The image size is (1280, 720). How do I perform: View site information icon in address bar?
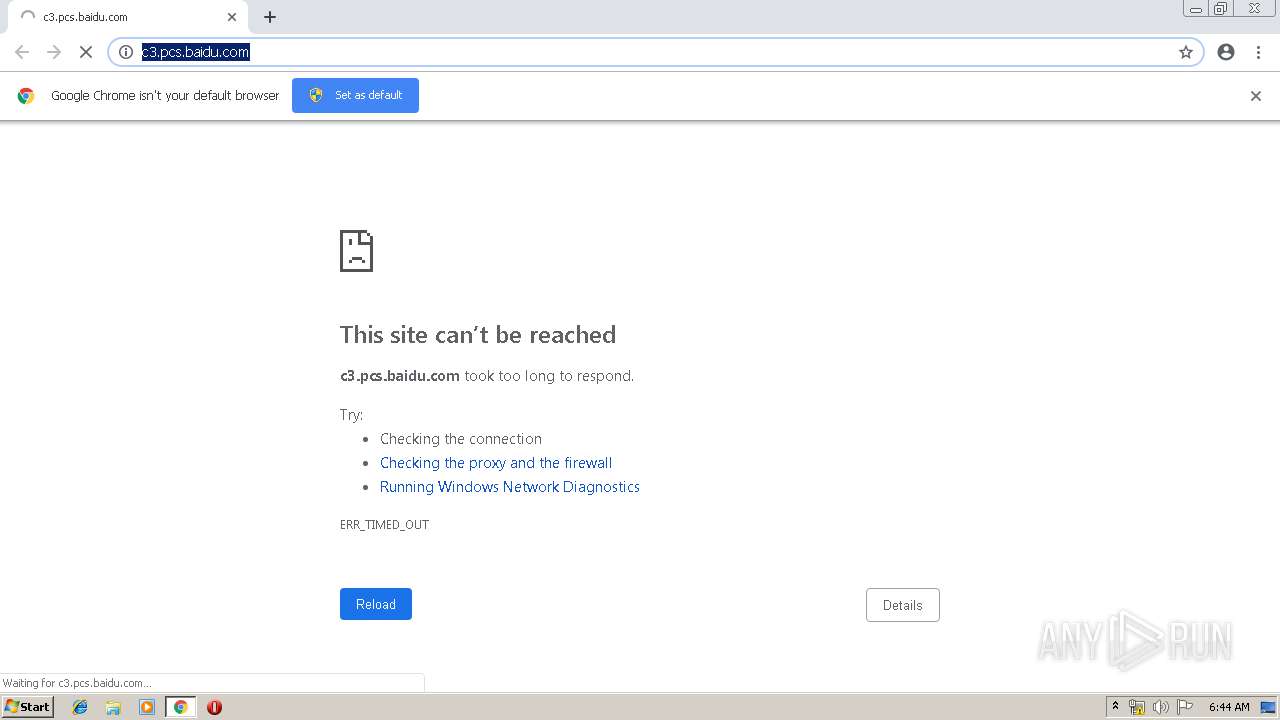[x=126, y=52]
